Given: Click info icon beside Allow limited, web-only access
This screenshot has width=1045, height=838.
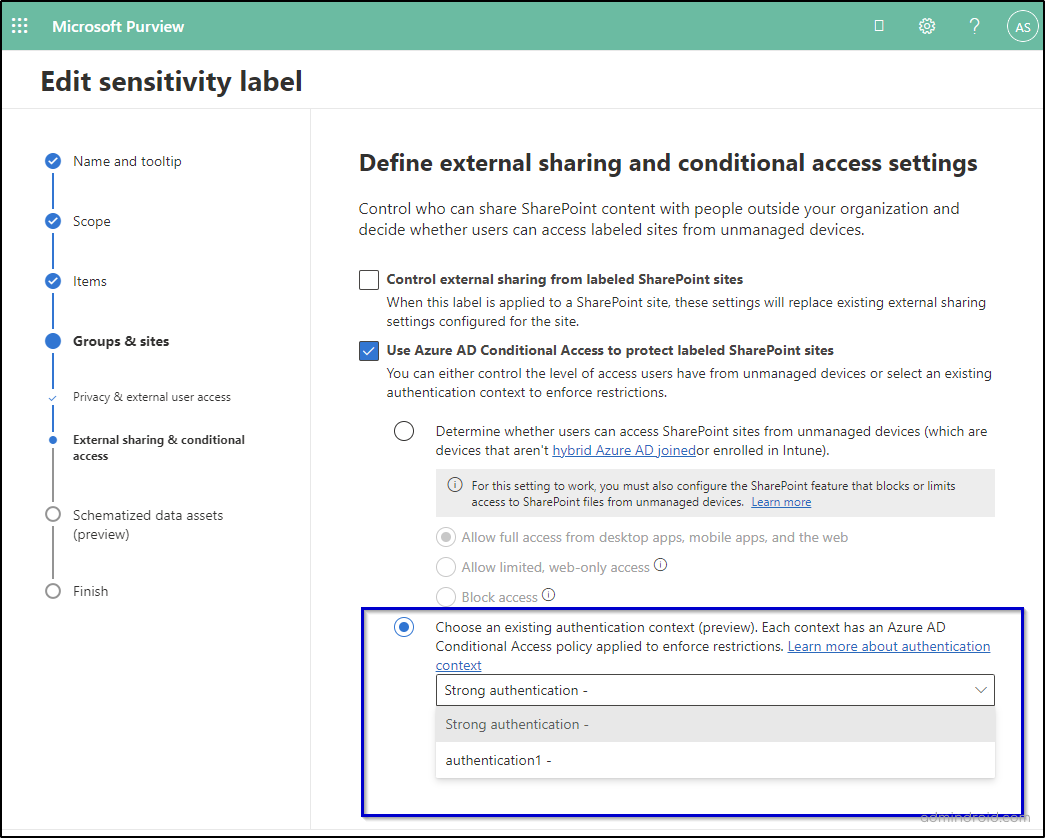Looking at the screenshot, I should (x=660, y=565).
